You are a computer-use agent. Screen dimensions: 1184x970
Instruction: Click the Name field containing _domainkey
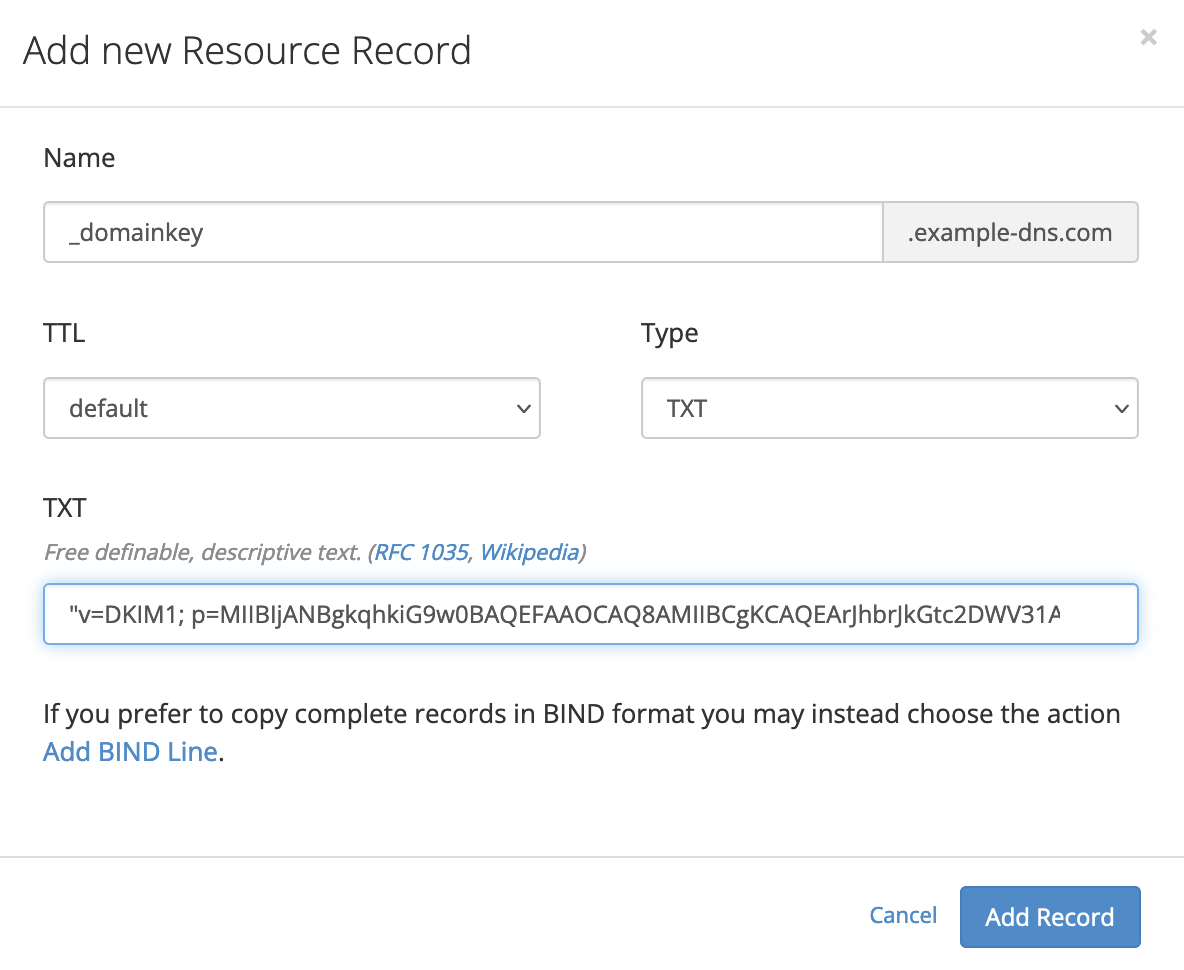[x=463, y=232]
